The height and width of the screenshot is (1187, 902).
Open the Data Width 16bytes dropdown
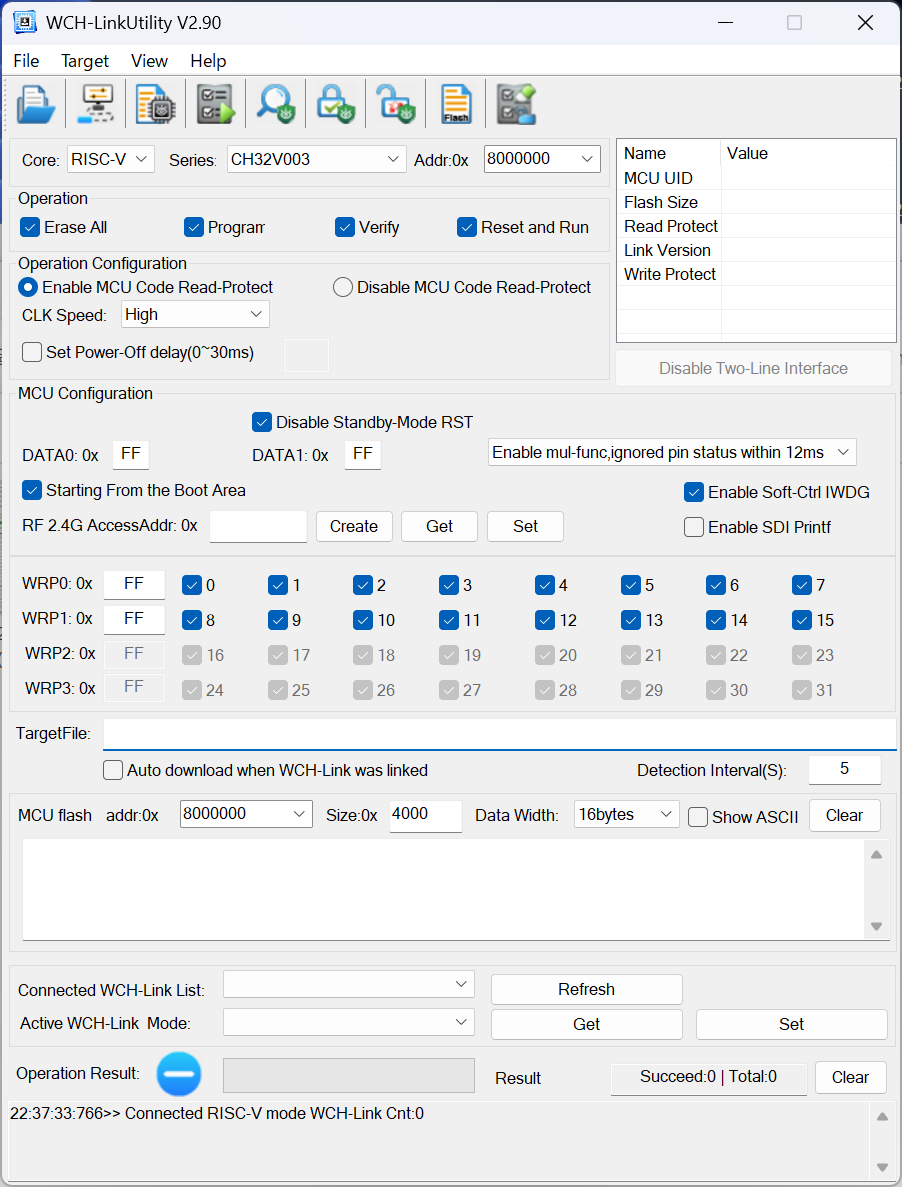click(x=627, y=815)
